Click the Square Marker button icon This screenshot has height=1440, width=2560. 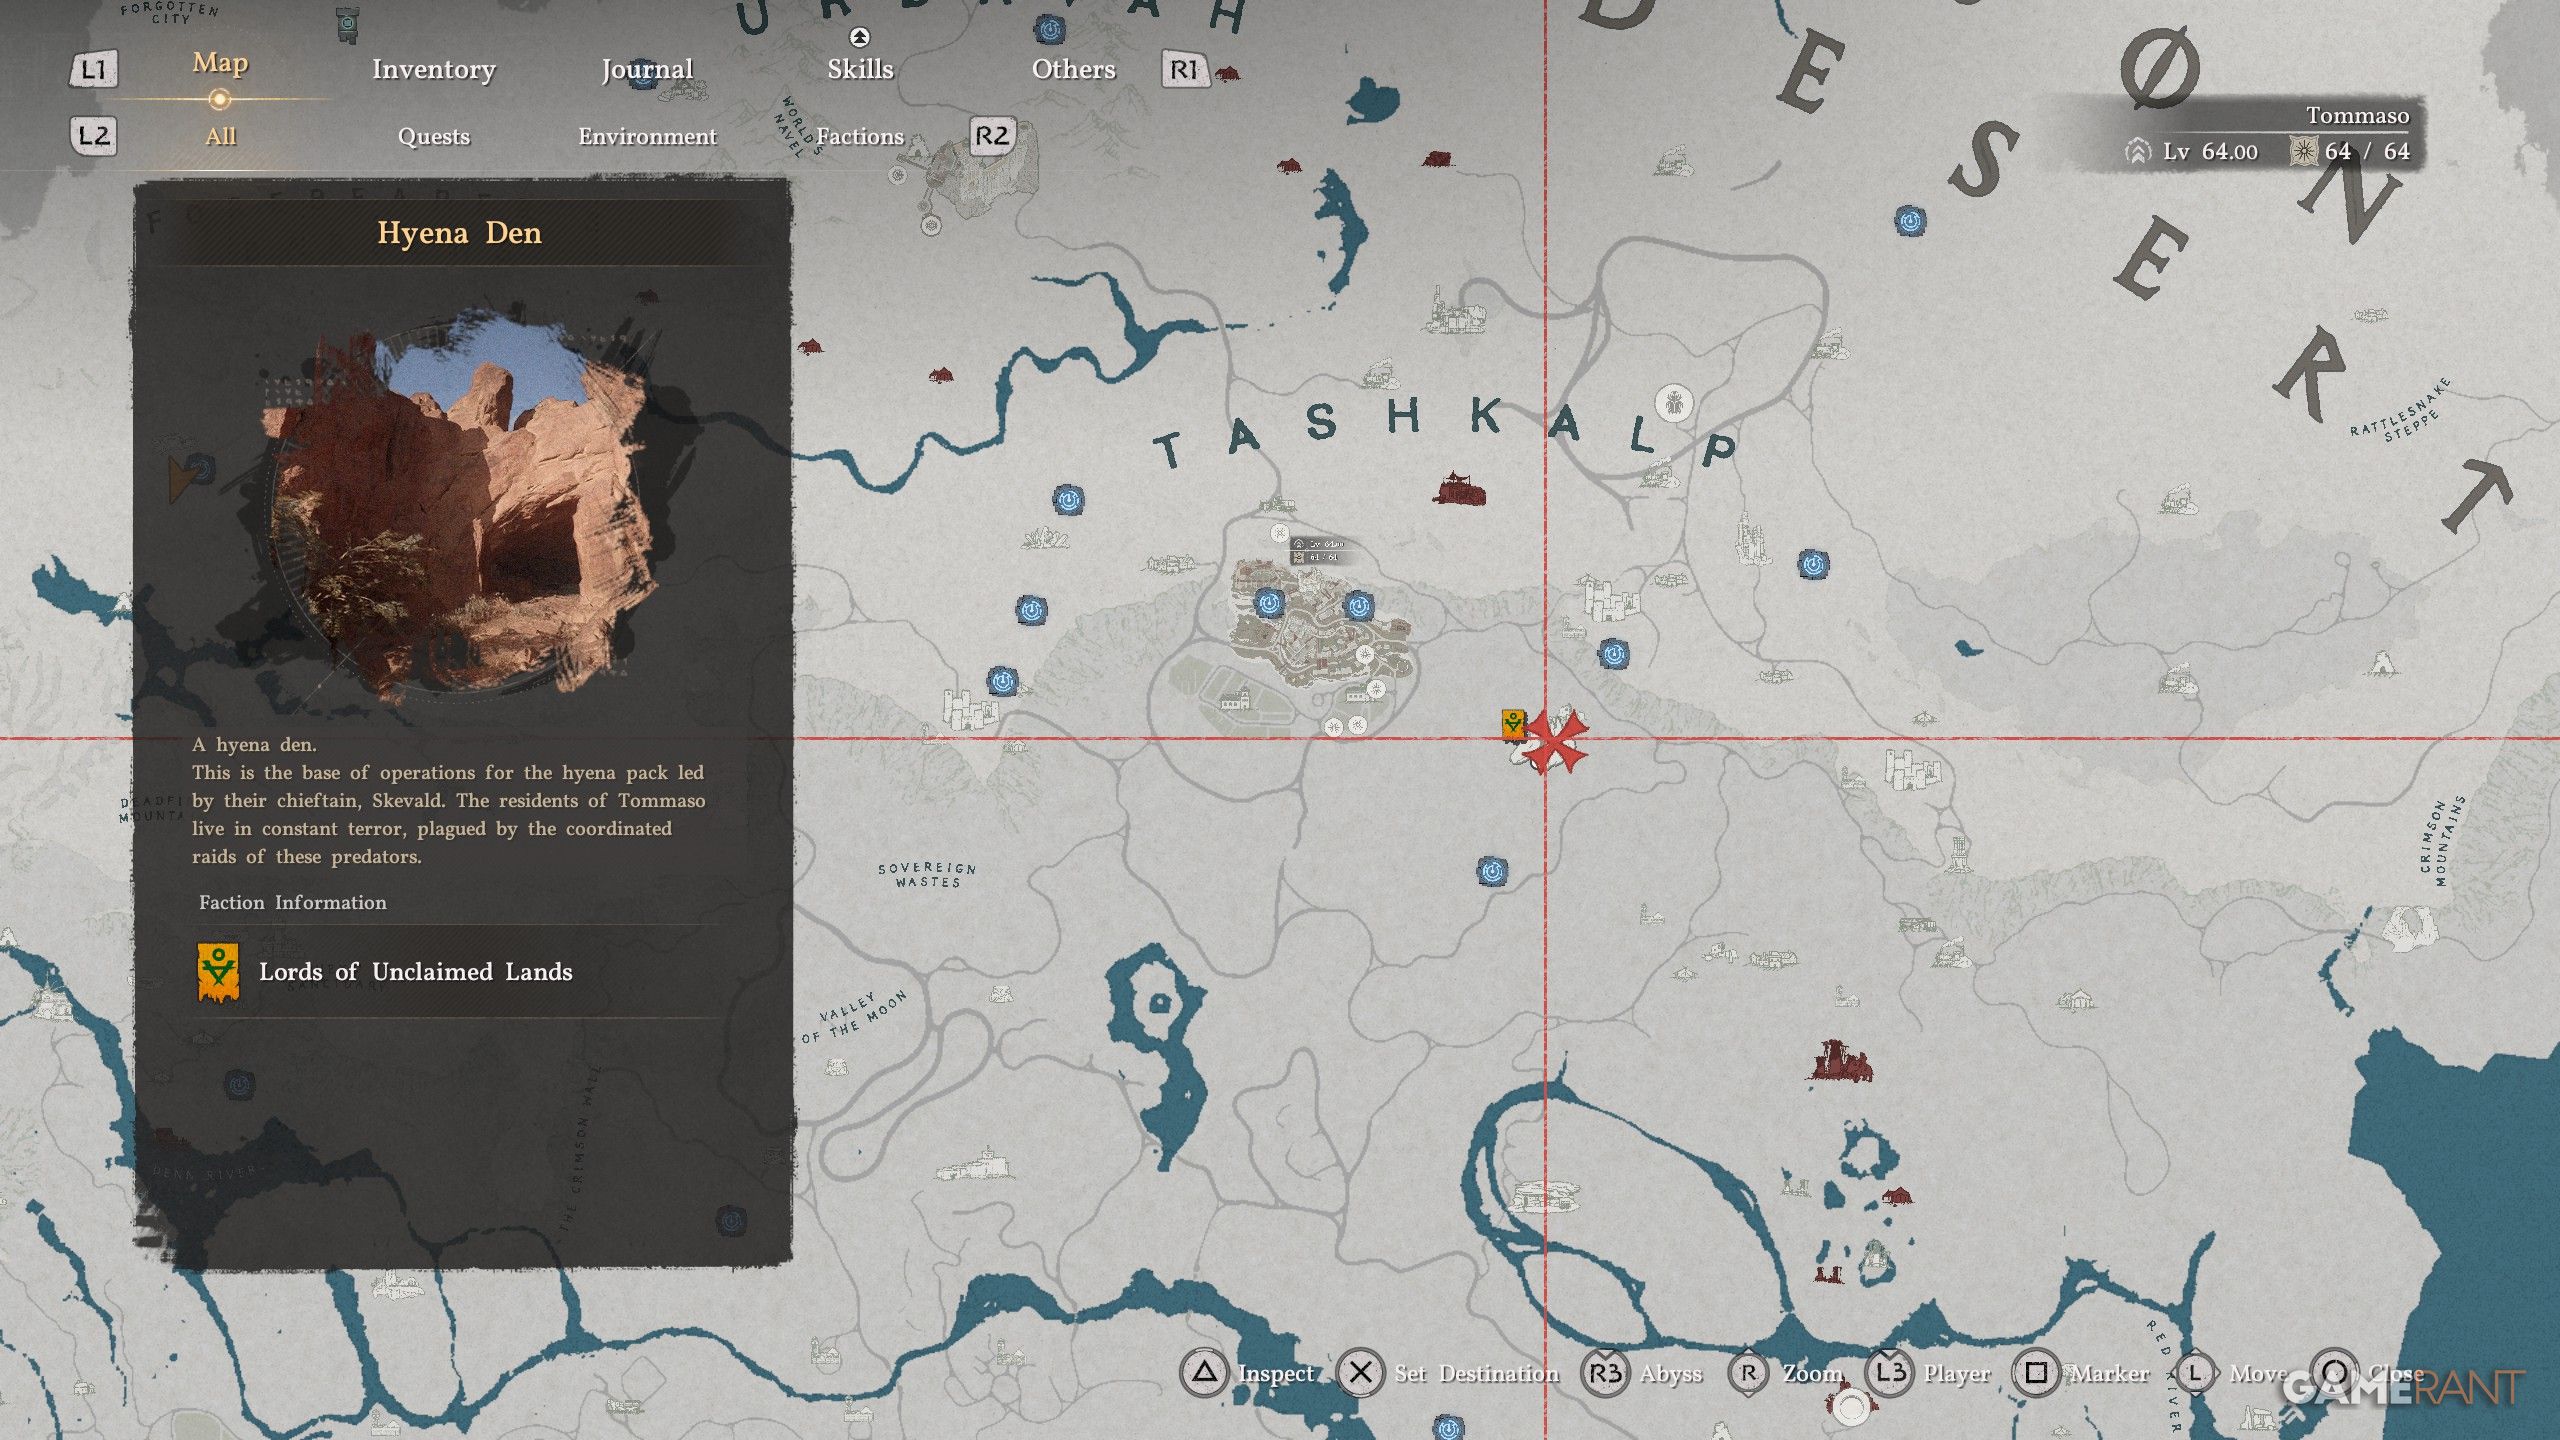pyautogui.click(x=2036, y=1373)
